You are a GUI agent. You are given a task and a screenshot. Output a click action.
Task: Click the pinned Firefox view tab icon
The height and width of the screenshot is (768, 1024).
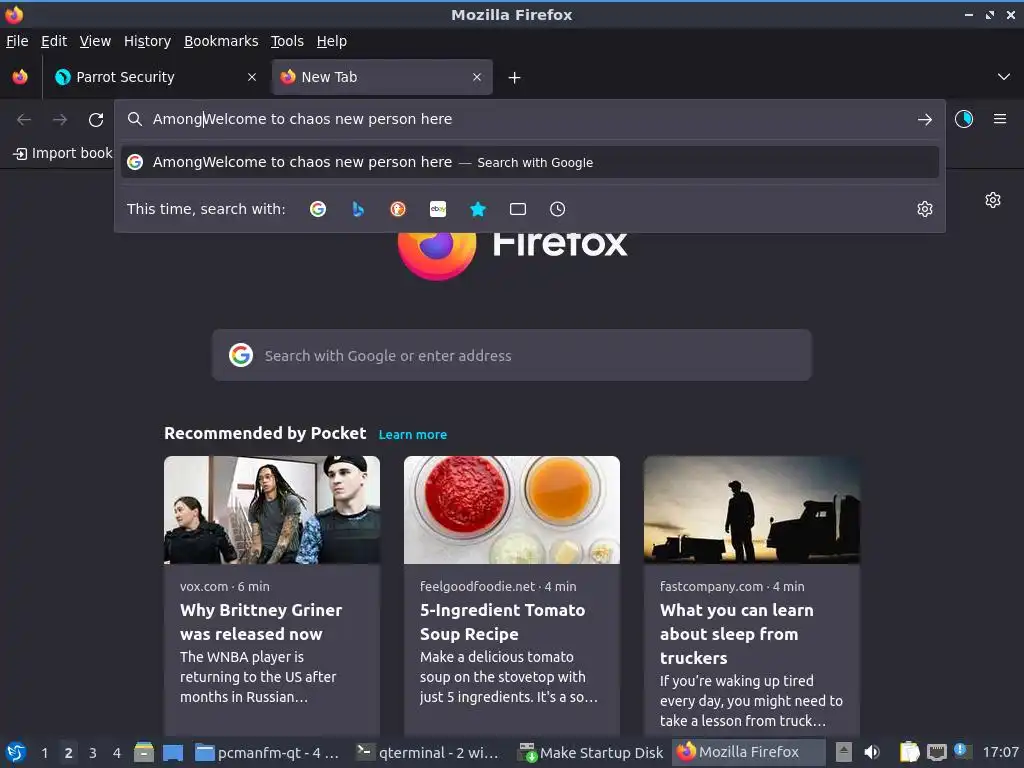pyautogui.click(x=20, y=77)
